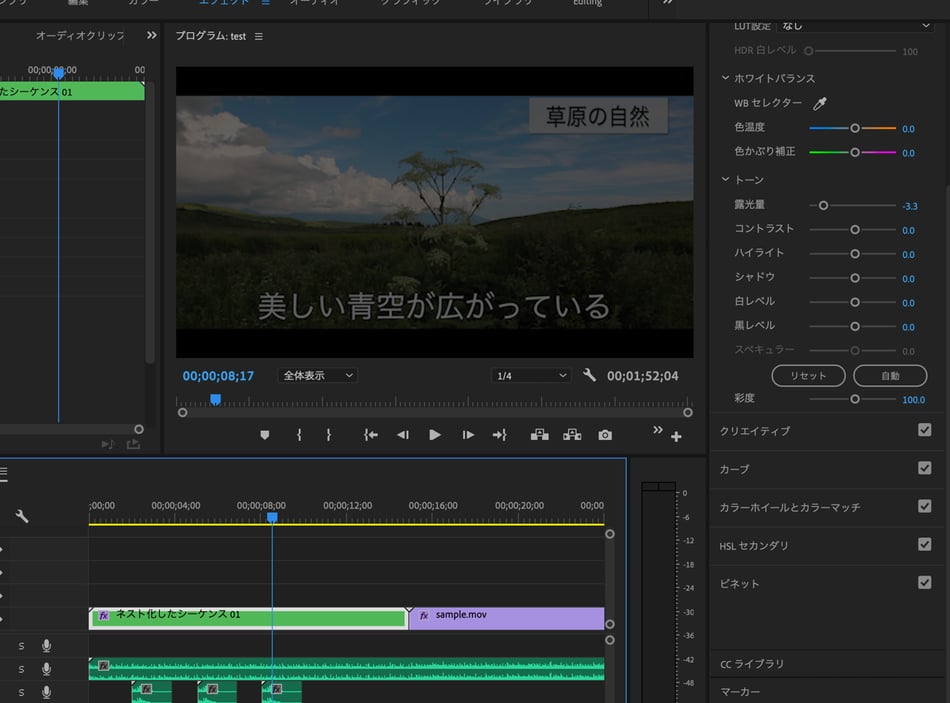
Task: Disable the クリエイティブ section checkbox
Action: (x=924, y=430)
